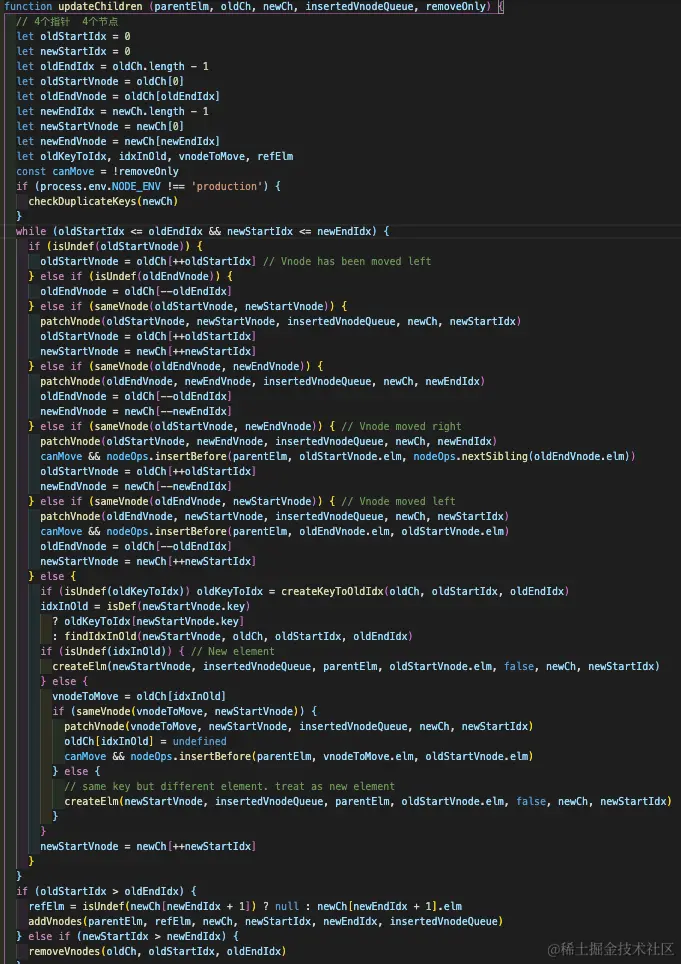Viewport: 681px width, 964px height.
Task: Click '} else if (newStartIdx > newEndIdx) {'
Action: [127, 936]
